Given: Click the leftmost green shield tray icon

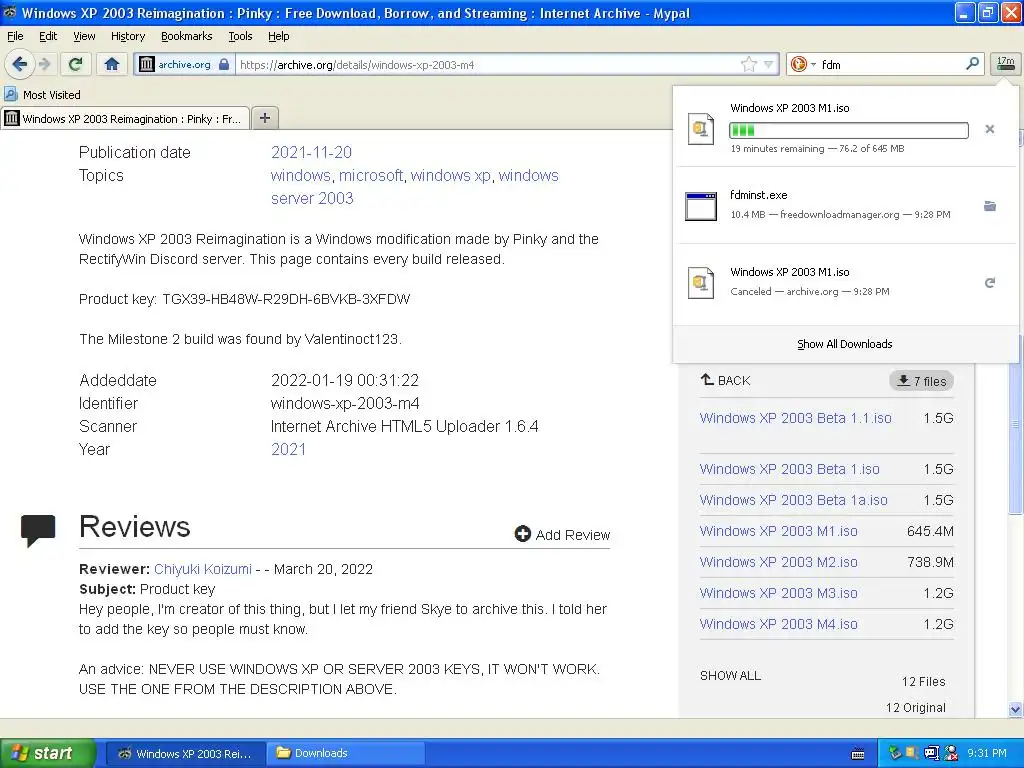Looking at the screenshot, I should point(895,753).
